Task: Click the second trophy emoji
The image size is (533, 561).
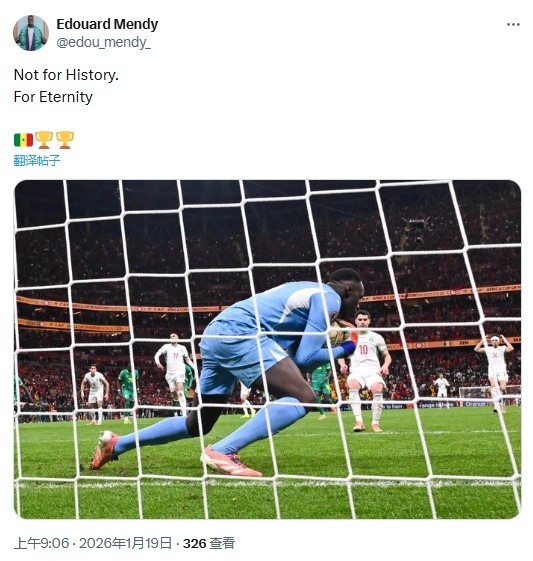Action: [x=65, y=140]
